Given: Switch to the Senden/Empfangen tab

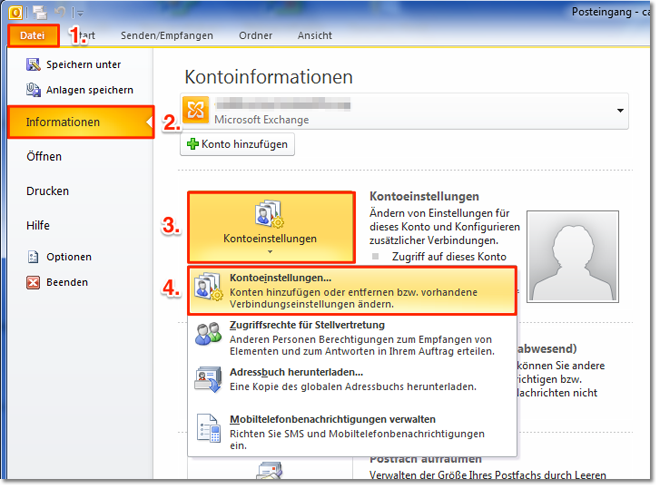Looking at the screenshot, I should (167, 36).
